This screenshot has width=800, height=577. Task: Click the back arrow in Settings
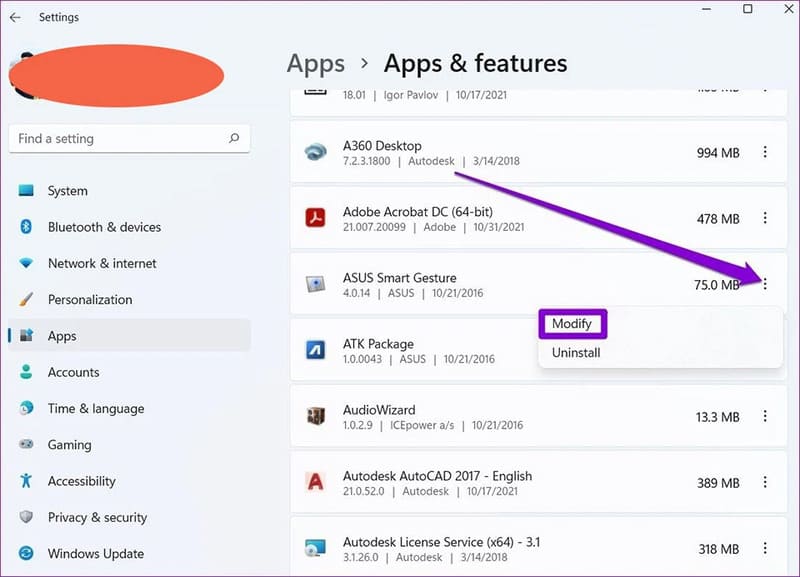point(15,17)
